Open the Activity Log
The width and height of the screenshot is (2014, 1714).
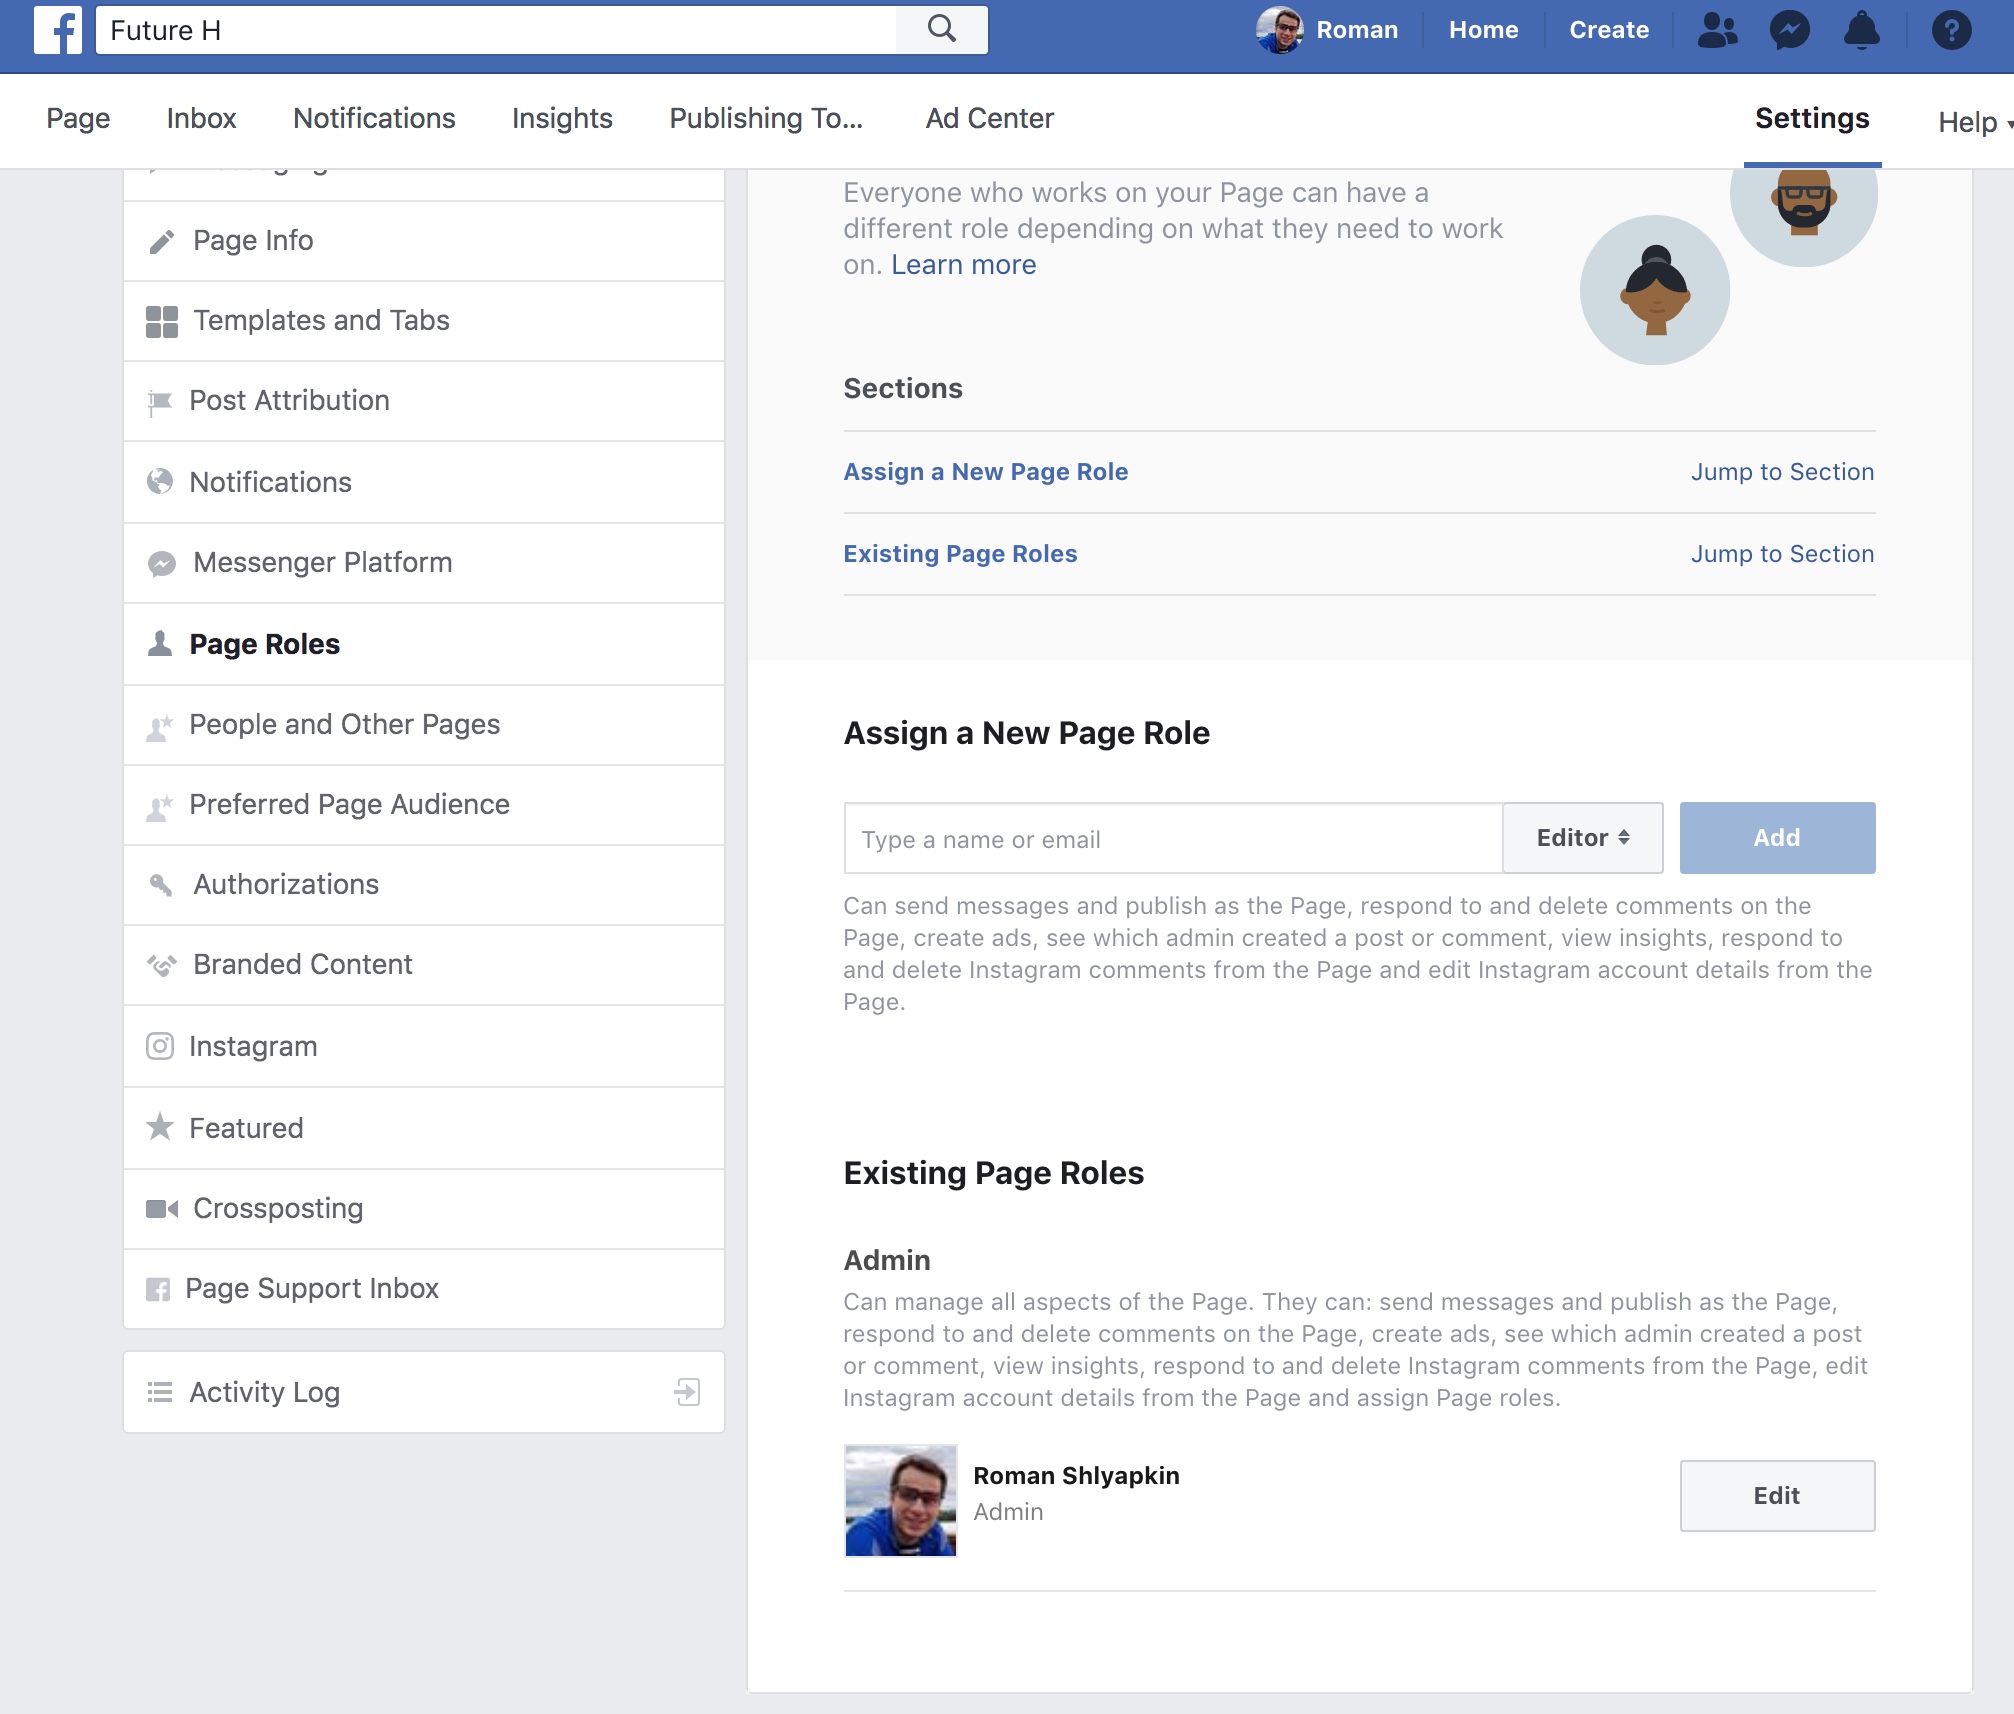pyautogui.click(x=424, y=1392)
